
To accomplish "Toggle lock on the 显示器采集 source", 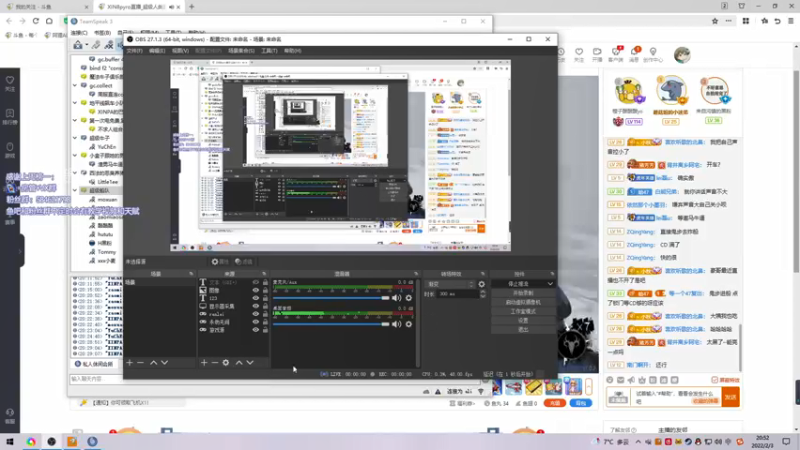I will tap(265, 306).
